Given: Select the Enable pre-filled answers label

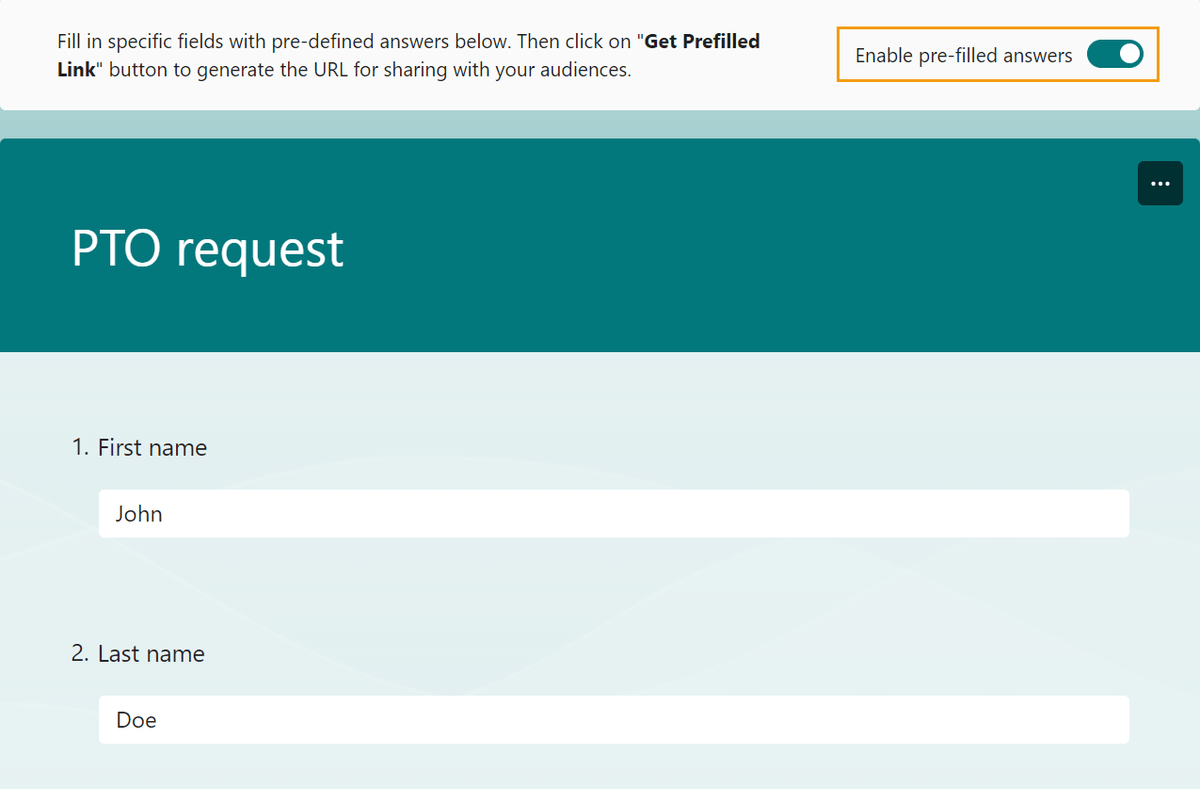Looking at the screenshot, I should [961, 56].
